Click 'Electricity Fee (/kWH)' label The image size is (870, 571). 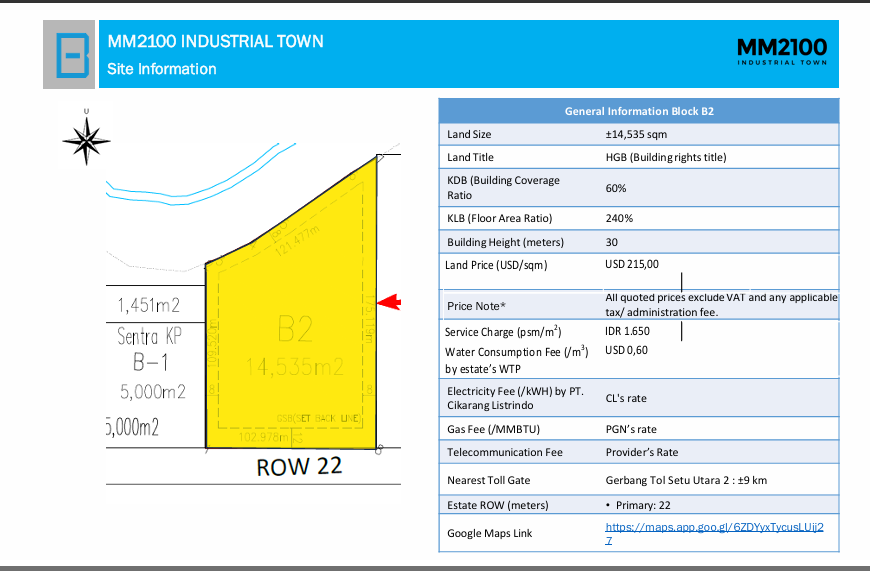(515, 398)
